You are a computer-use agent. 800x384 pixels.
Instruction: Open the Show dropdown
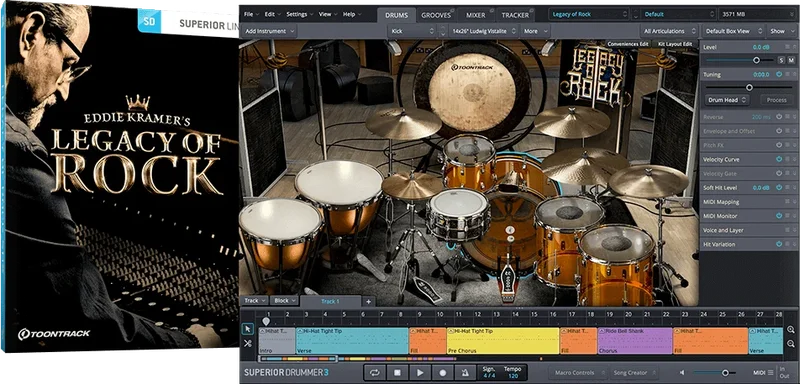(x=781, y=31)
